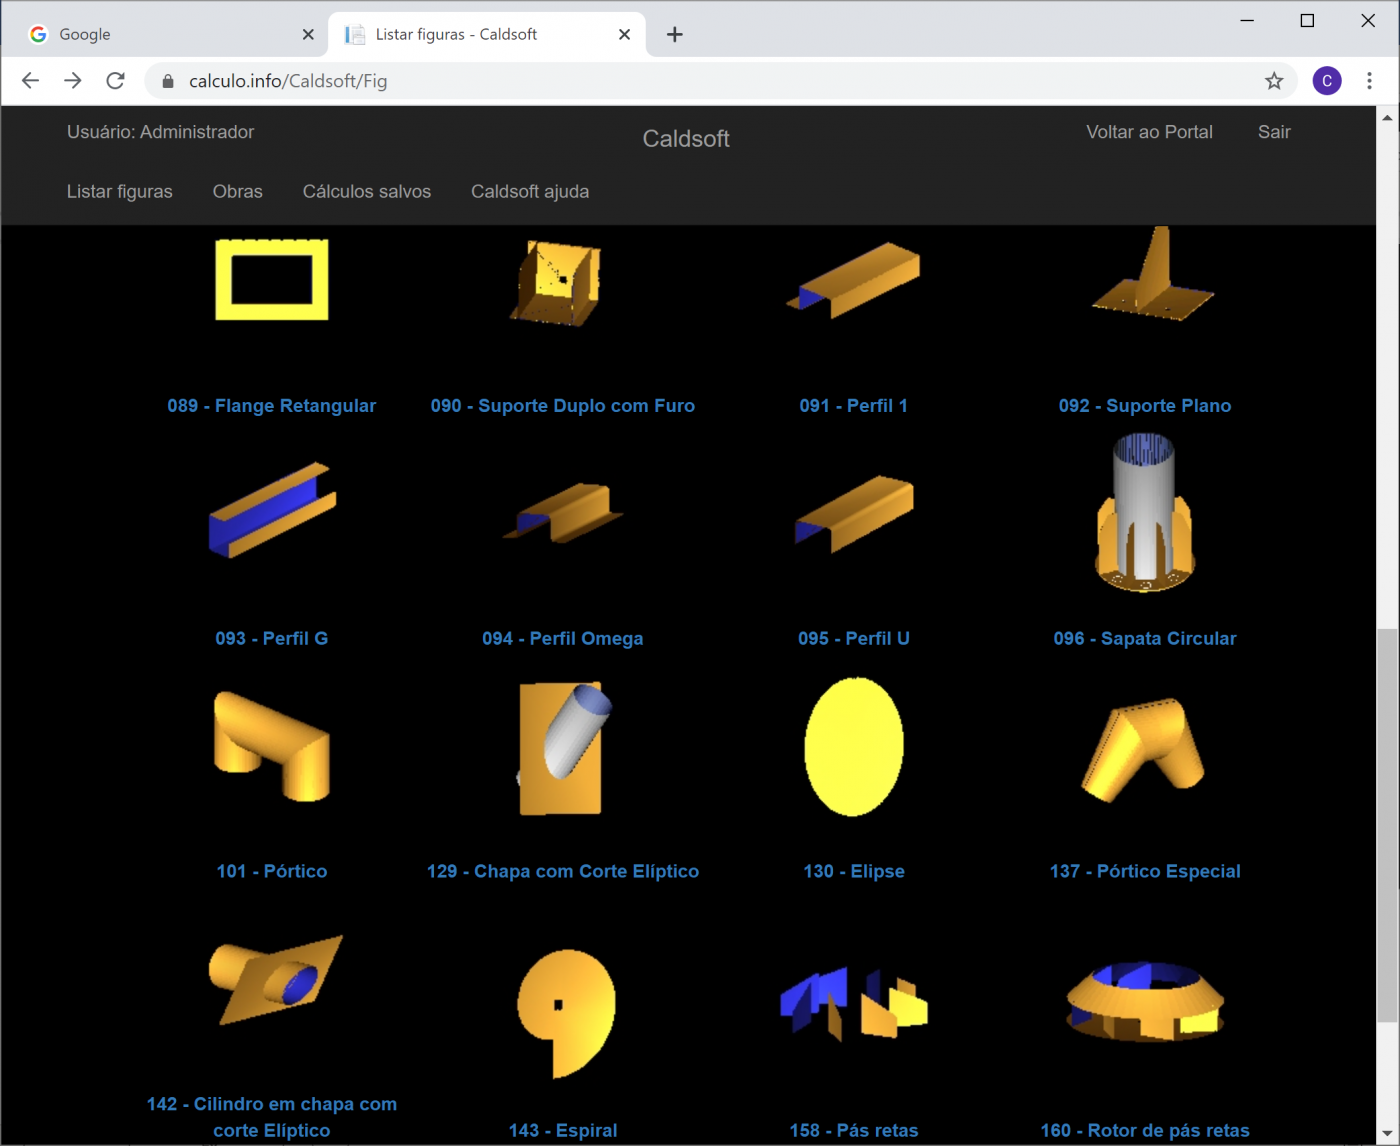Click the 094 - Perfil Omega link

tap(562, 638)
